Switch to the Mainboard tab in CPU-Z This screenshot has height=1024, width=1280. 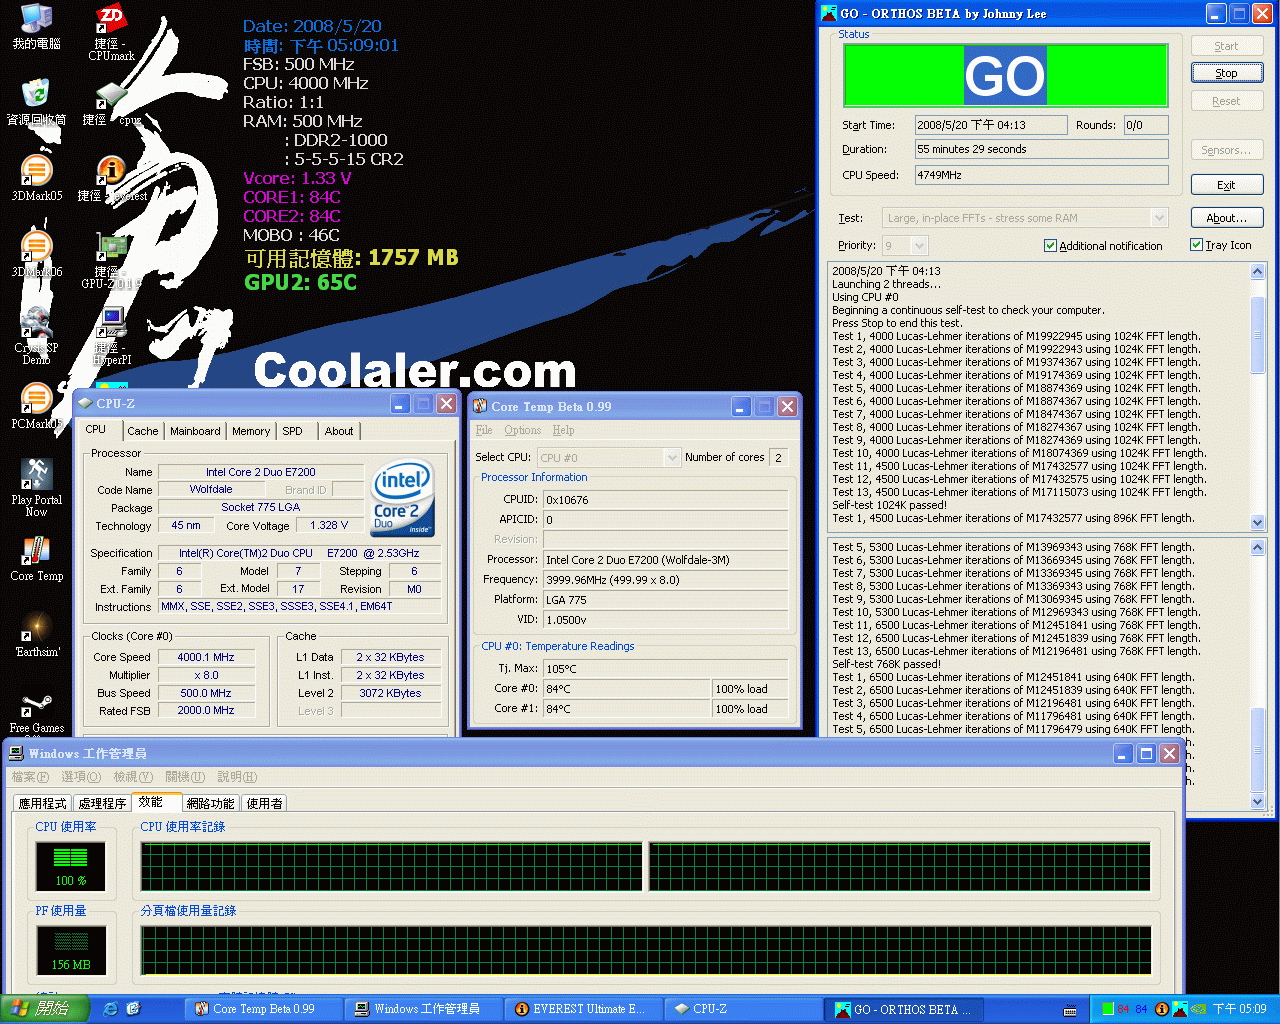pyautogui.click(x=195, y=431)
